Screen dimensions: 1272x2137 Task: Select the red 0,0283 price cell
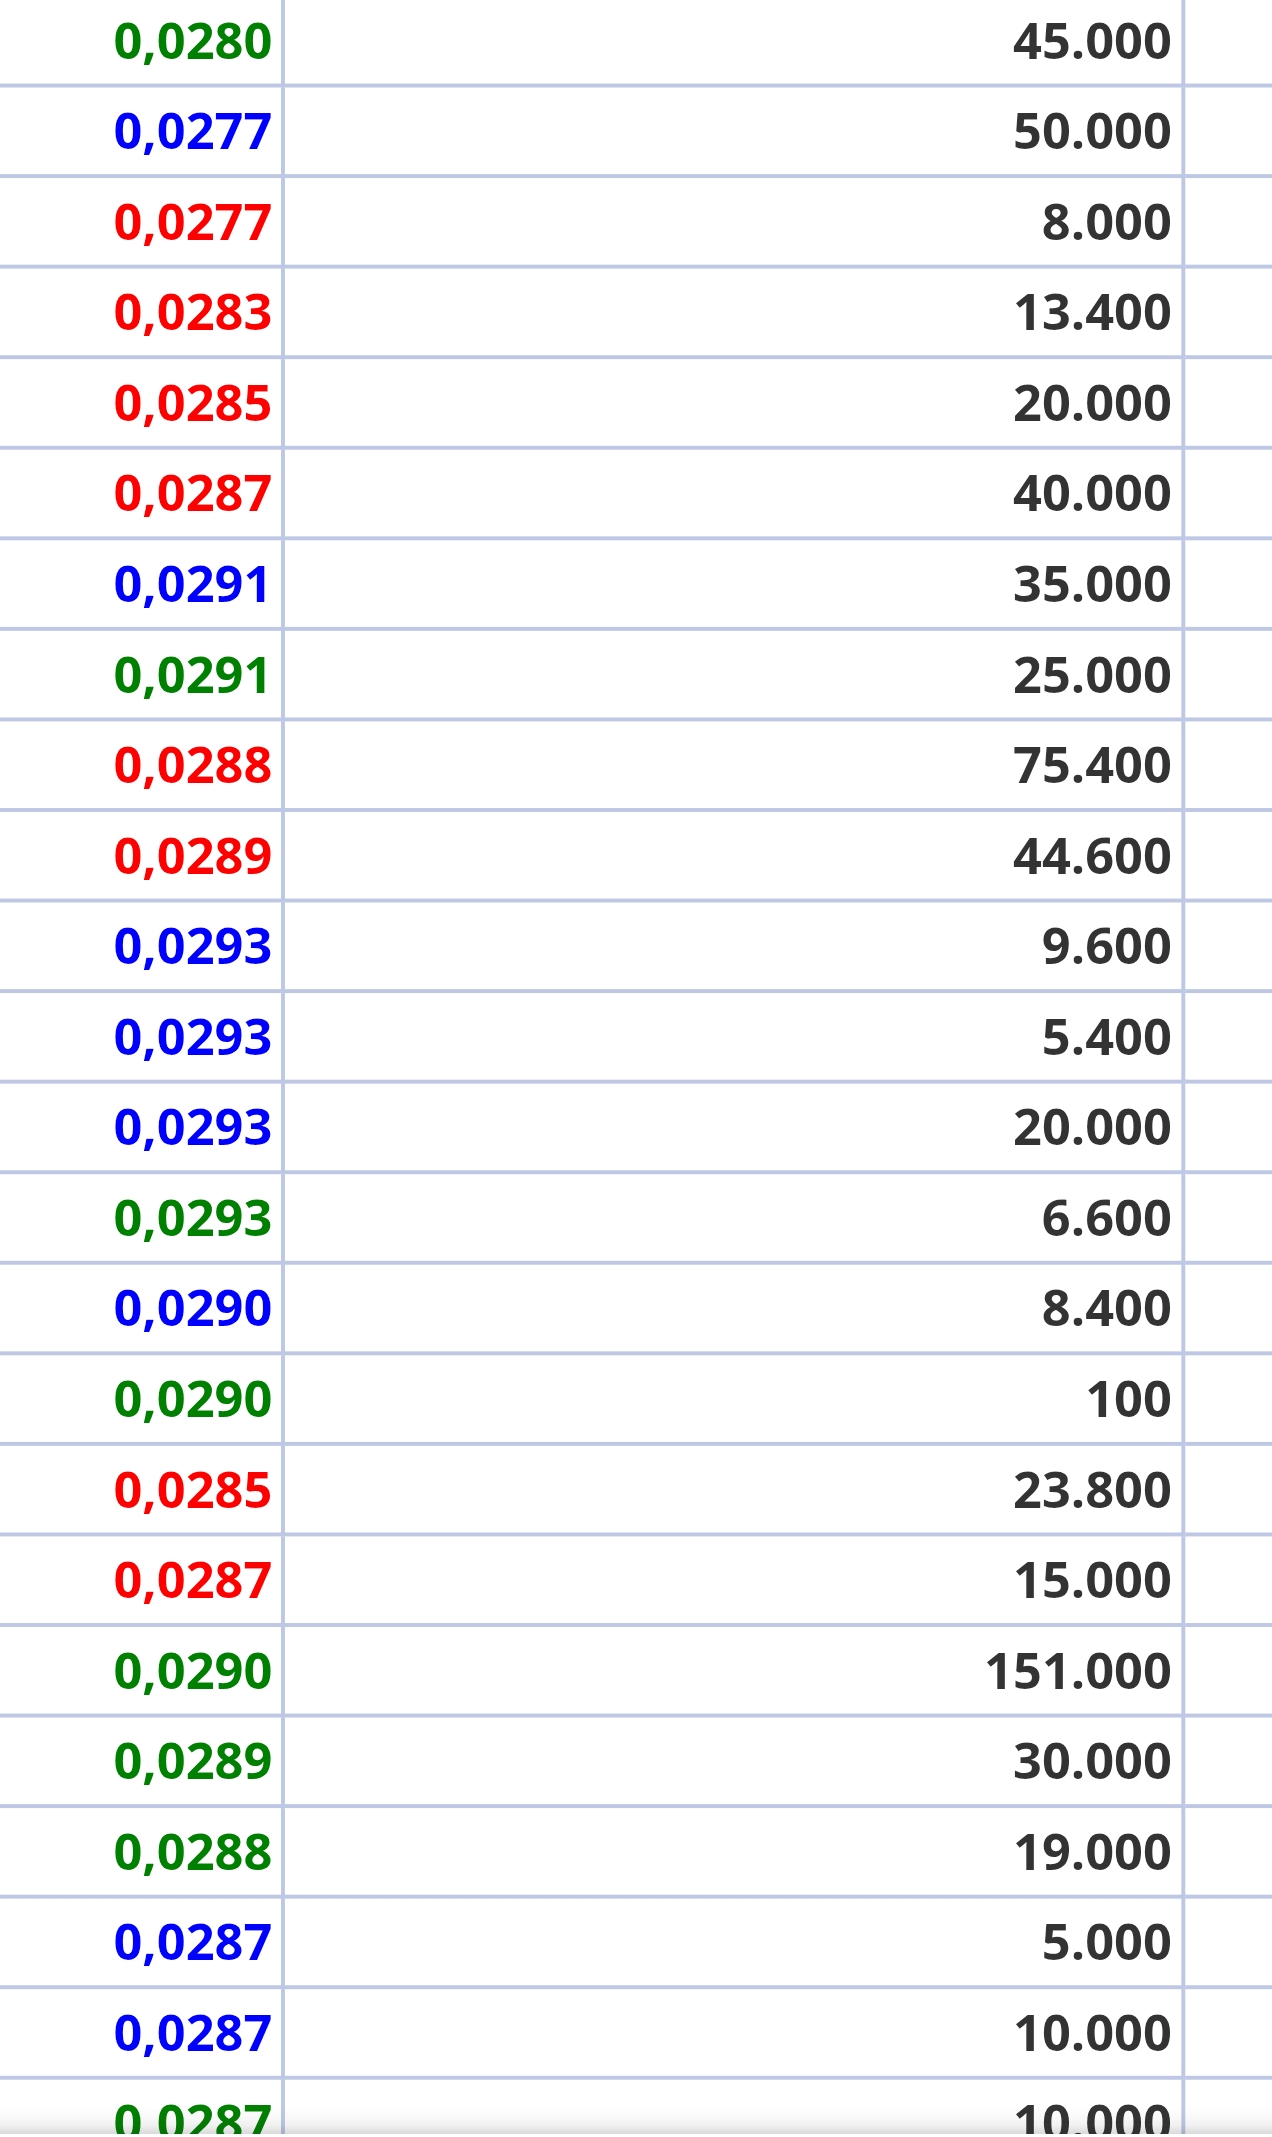(192, 313)
